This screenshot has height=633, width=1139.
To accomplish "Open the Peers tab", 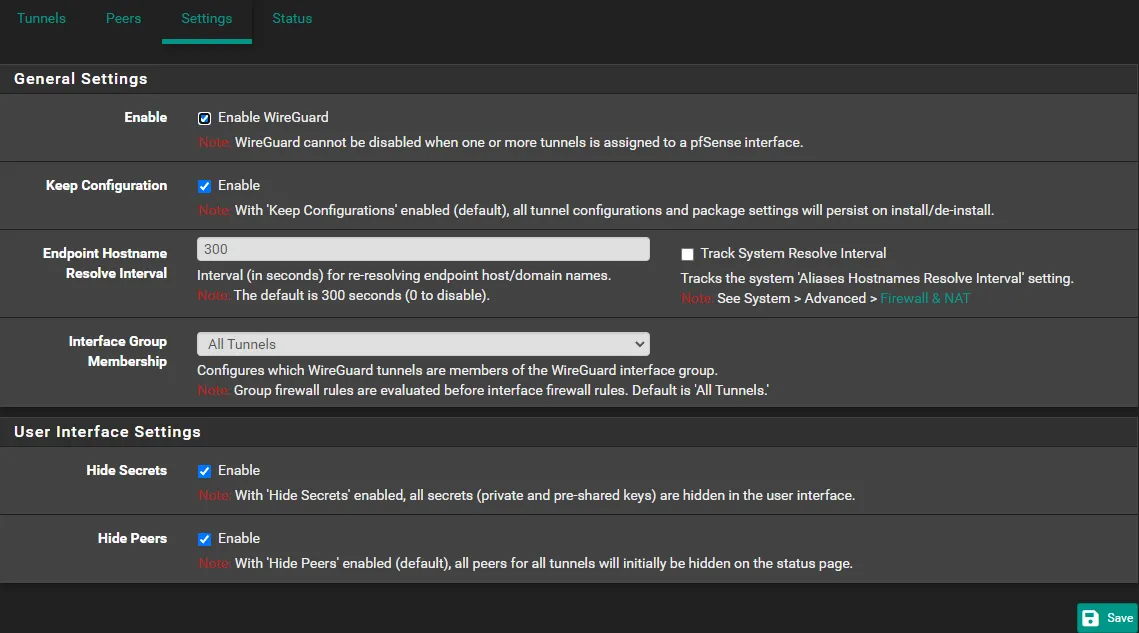I will pyautogui.click(x=123, y=17).
